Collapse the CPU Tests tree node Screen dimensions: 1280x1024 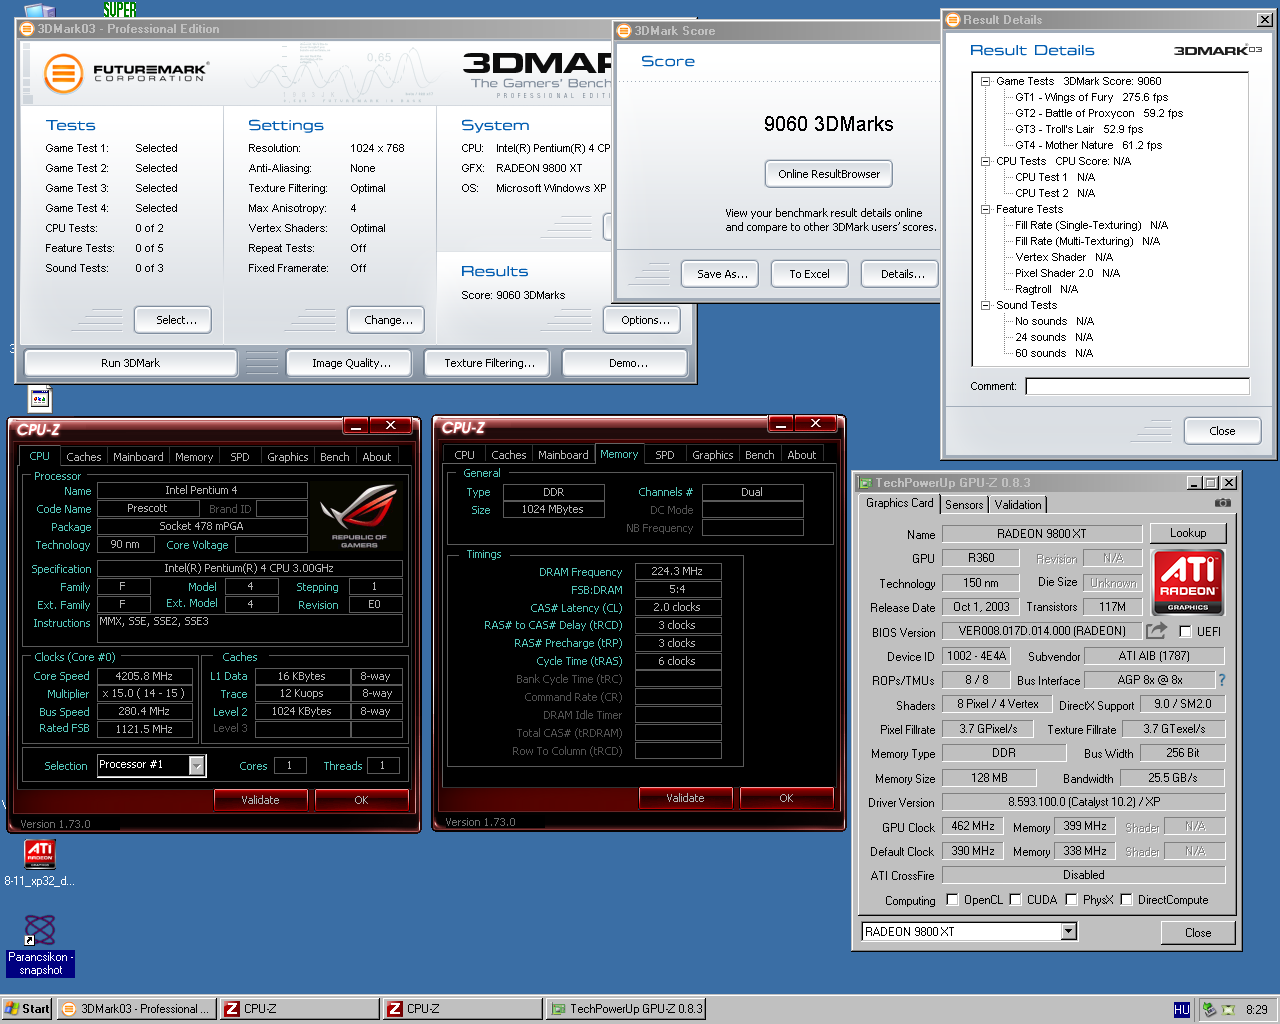point(986,161)
